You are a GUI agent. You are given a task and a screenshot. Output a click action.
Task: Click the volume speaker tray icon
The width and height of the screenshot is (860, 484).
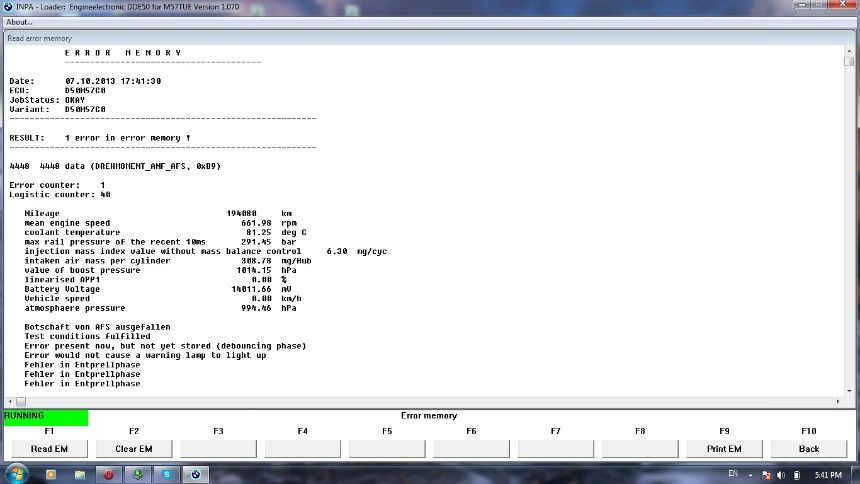(781, 474)
